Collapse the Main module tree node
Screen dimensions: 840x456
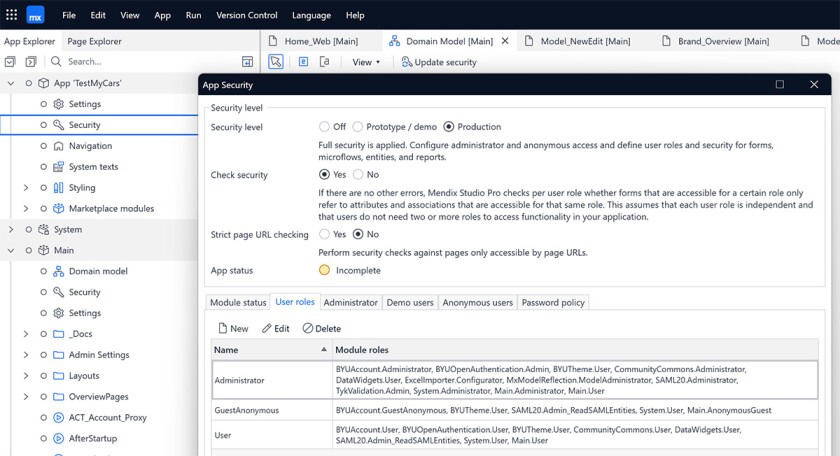coord(11,250)
